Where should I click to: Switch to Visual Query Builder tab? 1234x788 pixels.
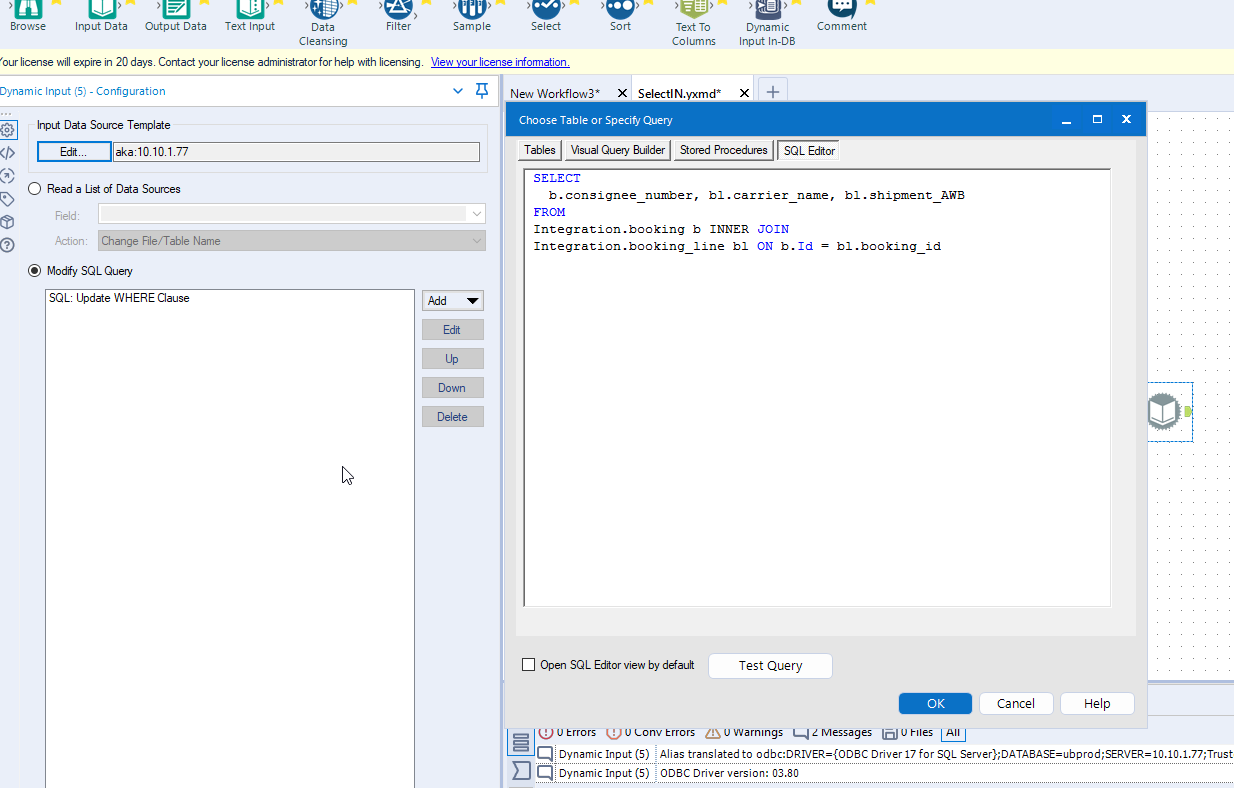(x=617, y=150)
